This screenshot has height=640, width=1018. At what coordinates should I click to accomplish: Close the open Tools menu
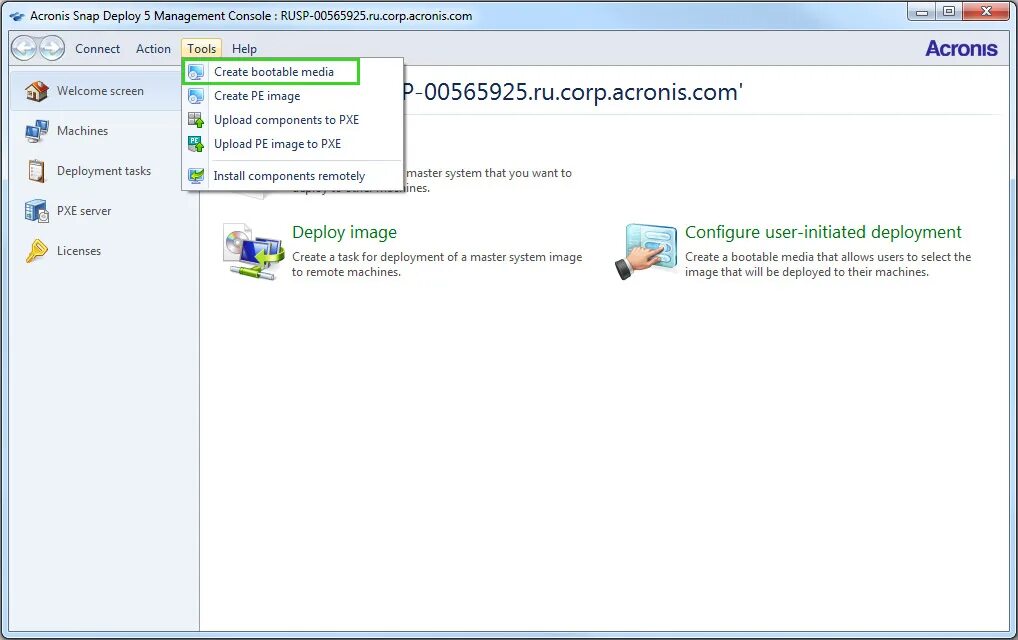[x=201, y=49]
